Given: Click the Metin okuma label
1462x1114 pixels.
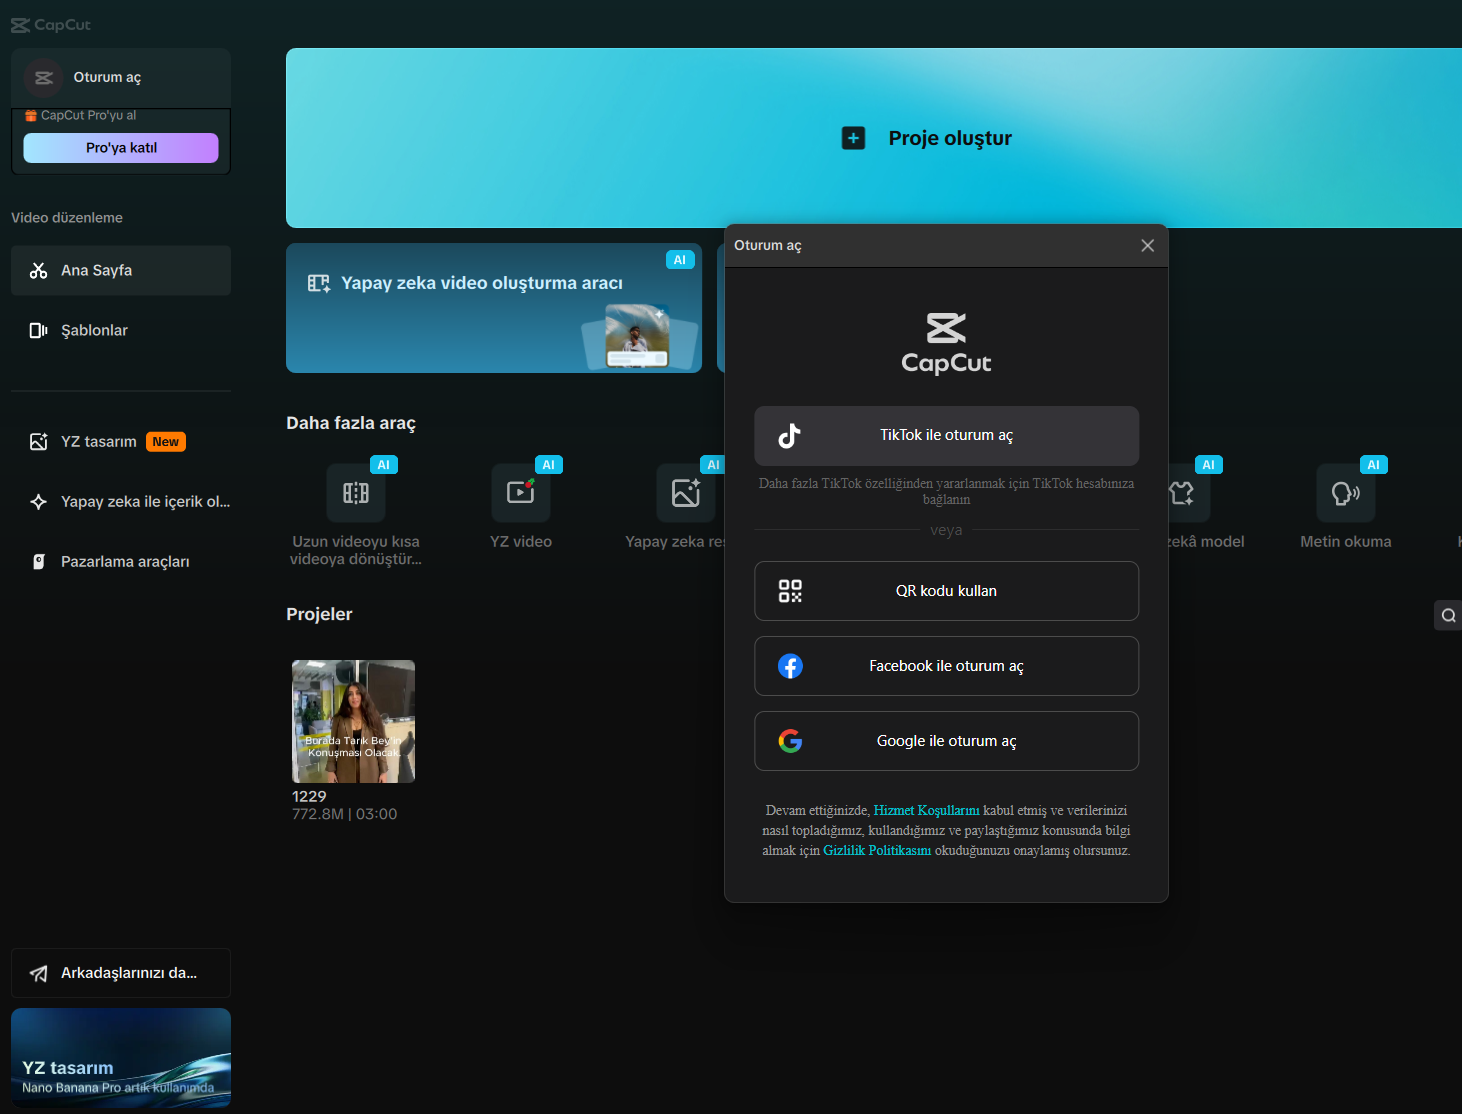Looking at the screenshot, I should [1346, 542].
